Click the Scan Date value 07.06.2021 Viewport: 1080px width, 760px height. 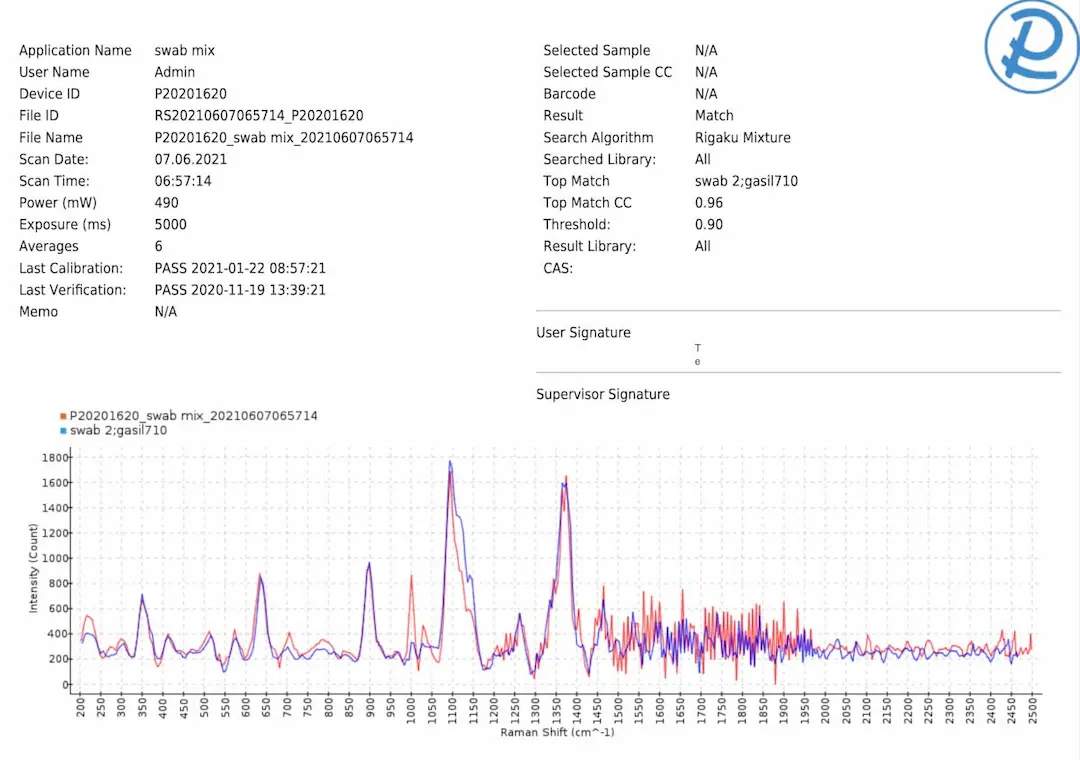[190, 159]
